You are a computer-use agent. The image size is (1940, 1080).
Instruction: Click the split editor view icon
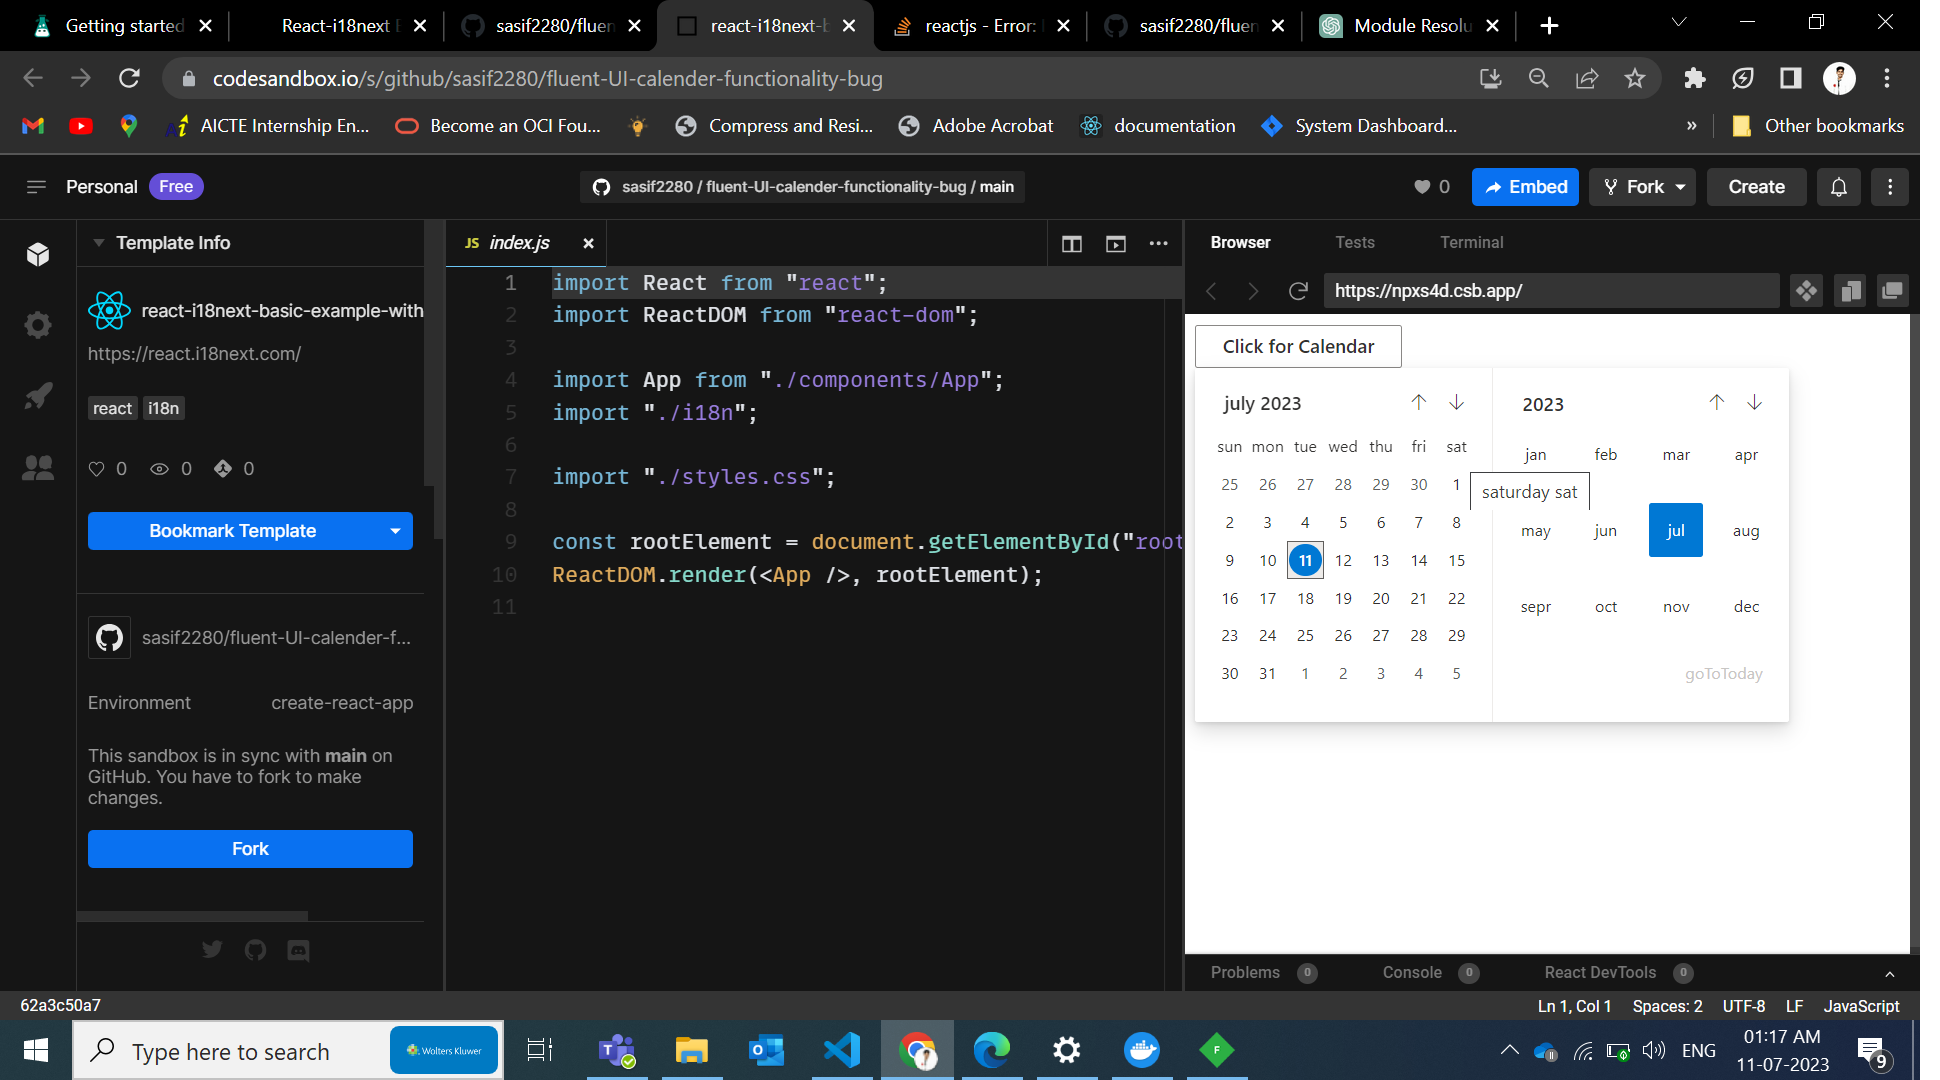click(1071, 243)
